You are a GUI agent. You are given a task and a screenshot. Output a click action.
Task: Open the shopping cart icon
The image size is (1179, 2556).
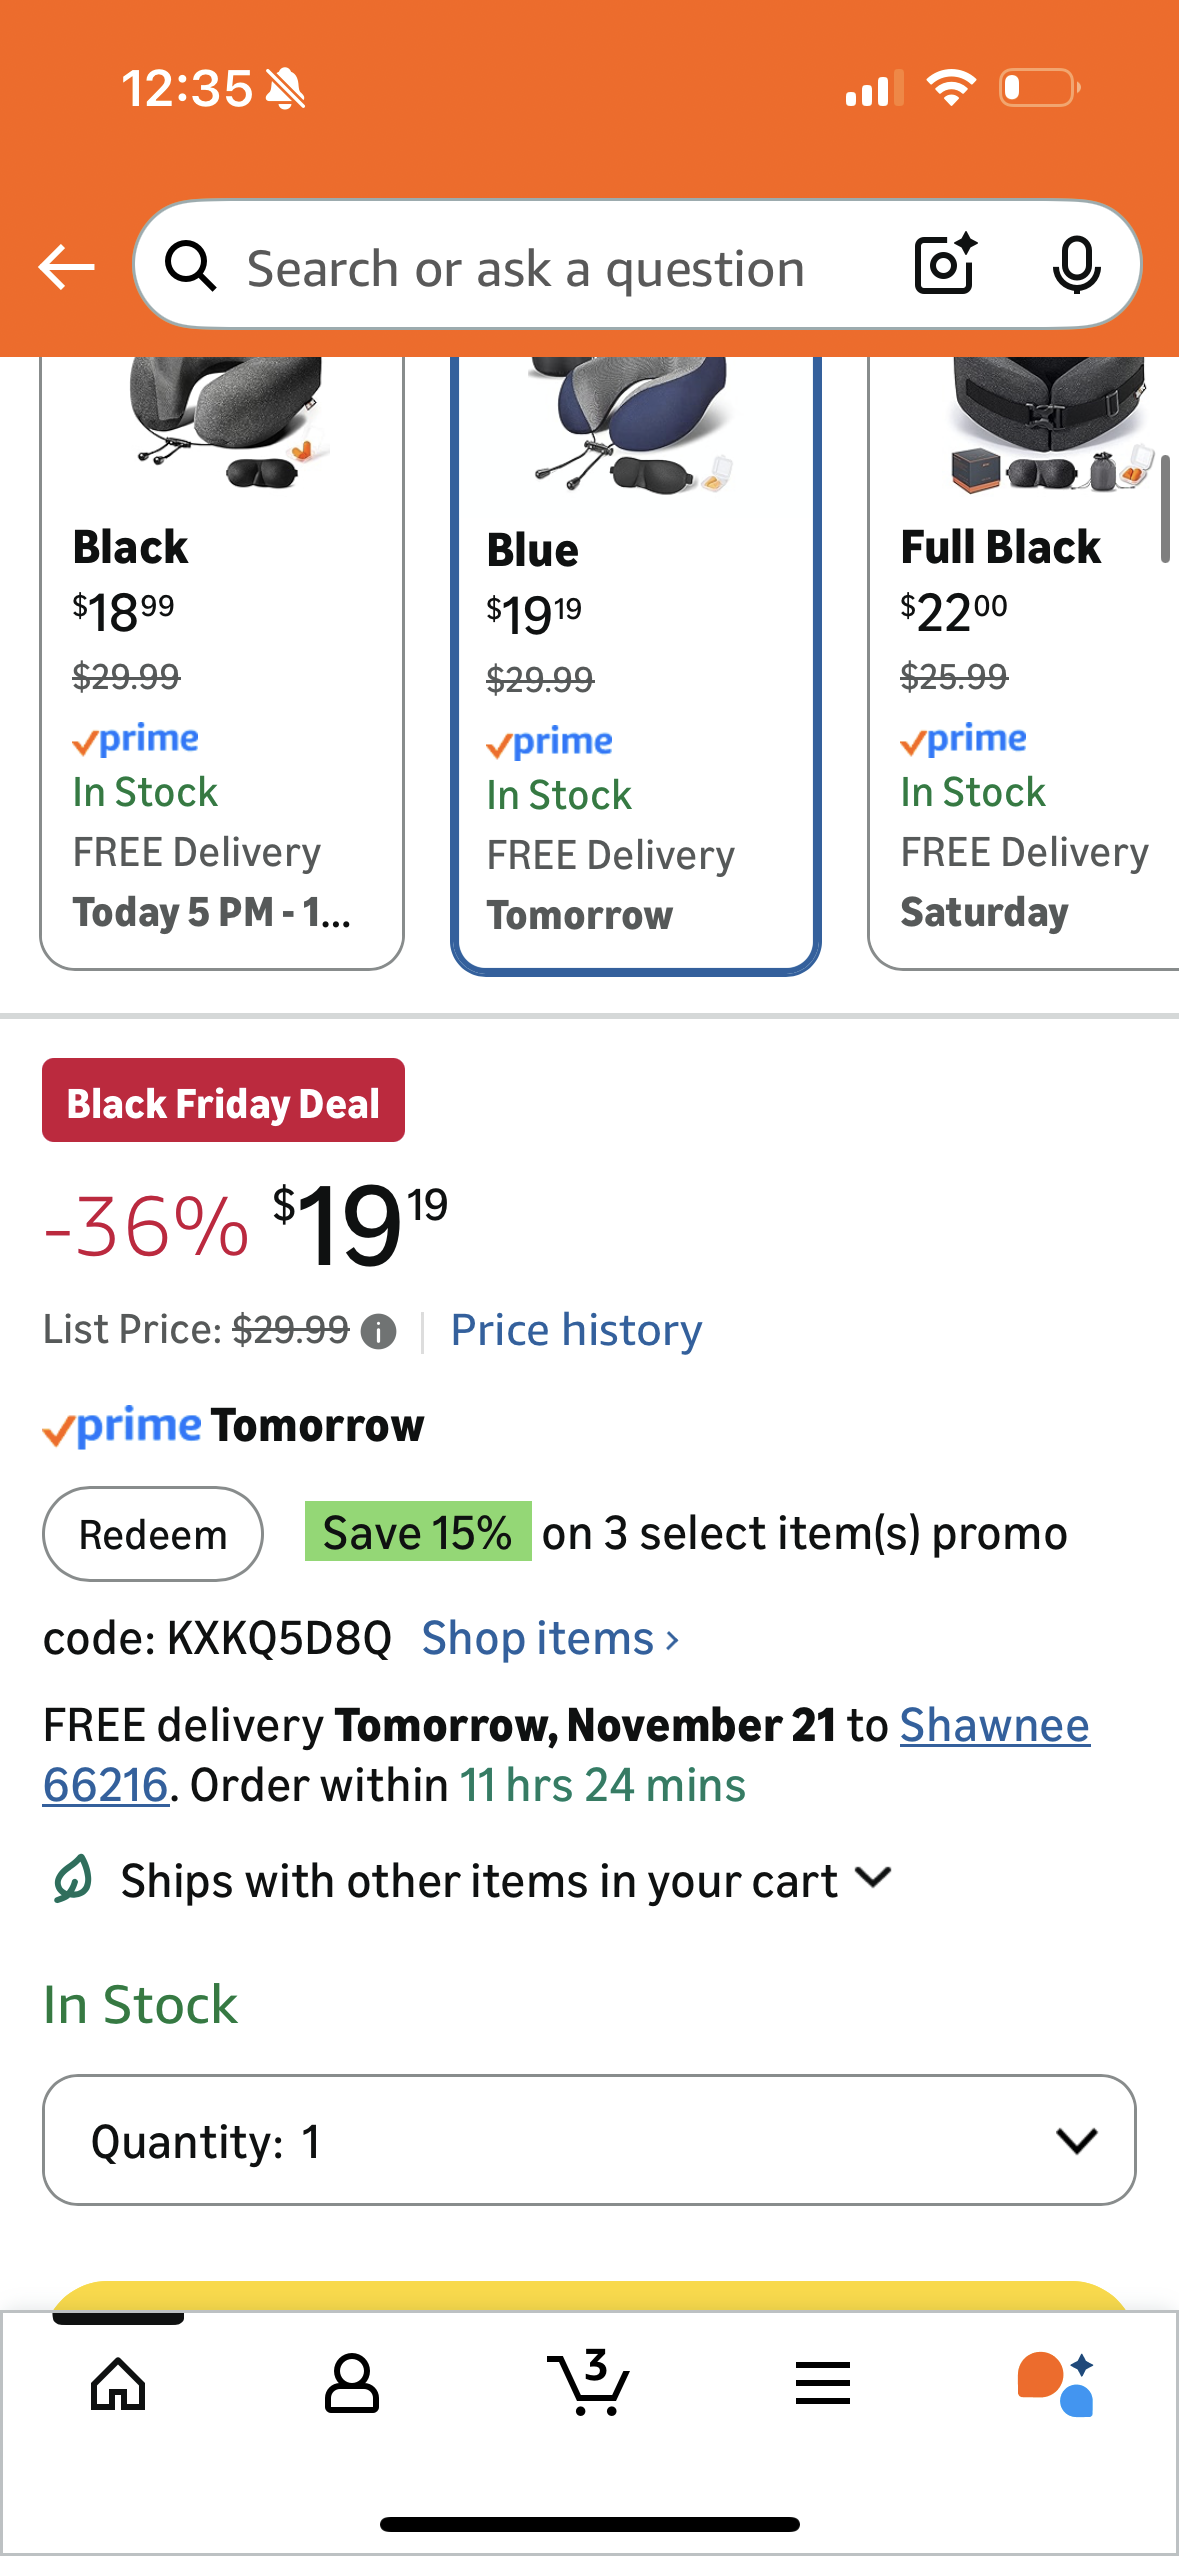tap(589, 2384)
